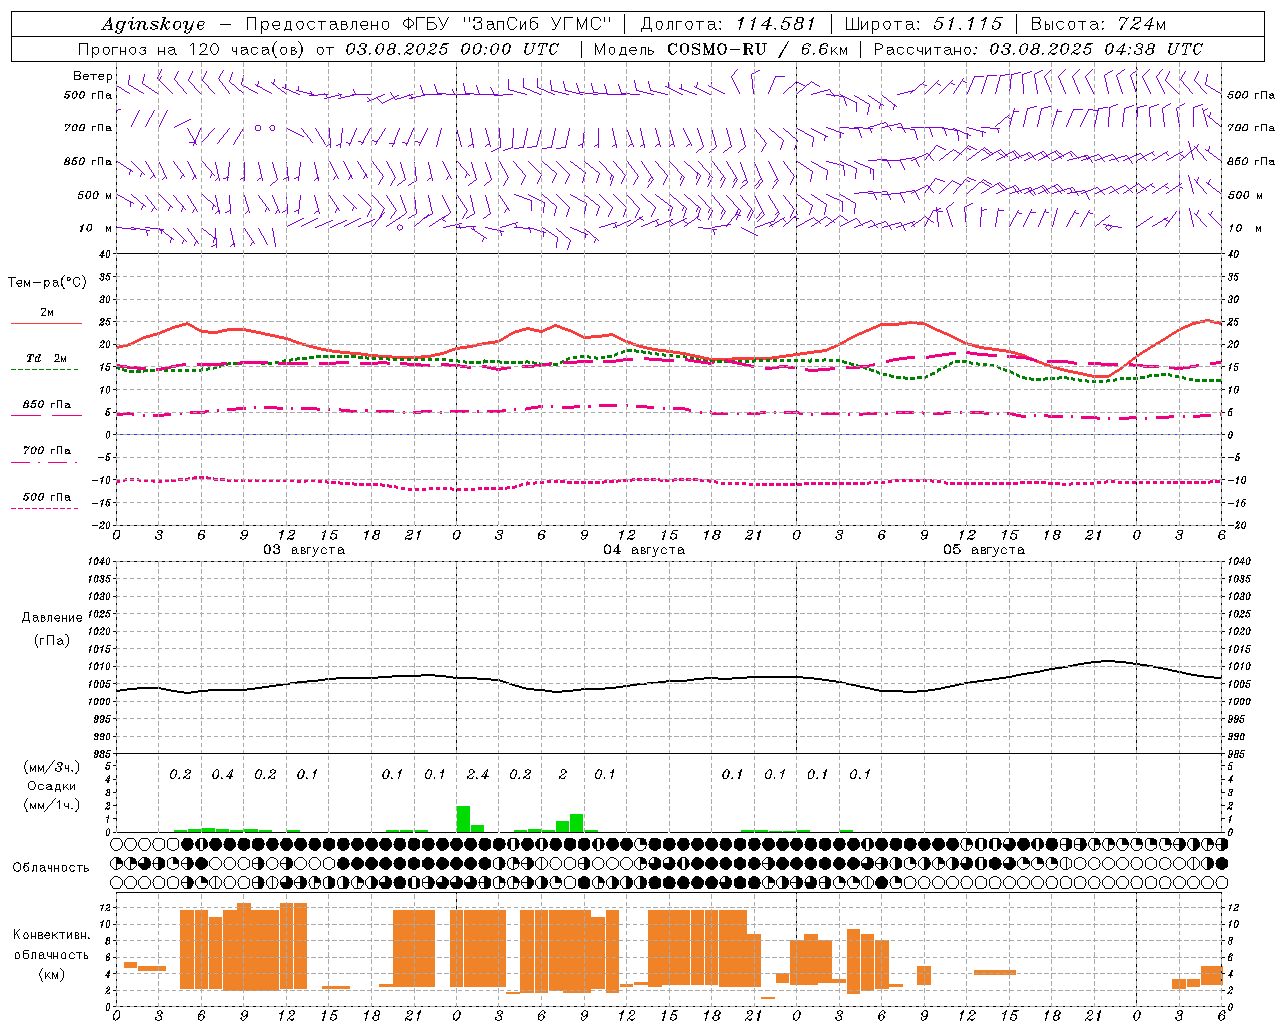Click the "04 августа" date label

pos(644,550)
